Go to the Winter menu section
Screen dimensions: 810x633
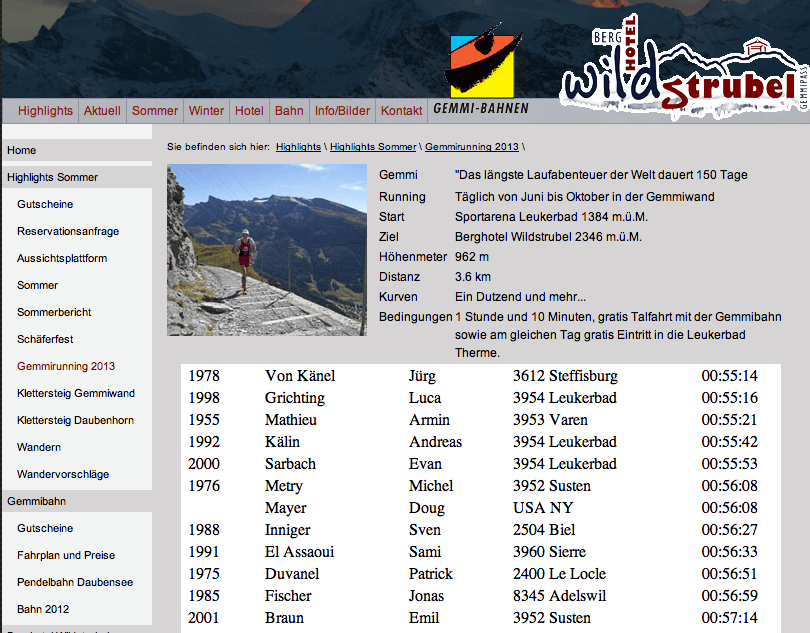(206, 111)
